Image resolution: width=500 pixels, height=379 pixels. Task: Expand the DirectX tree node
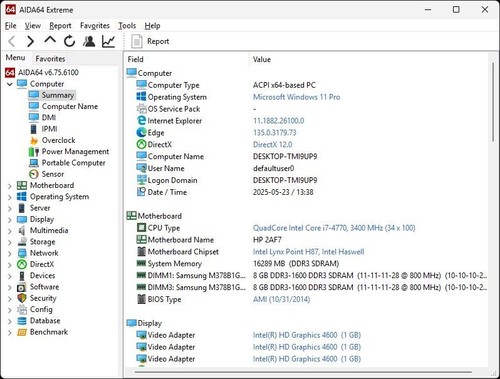(10, 265)
